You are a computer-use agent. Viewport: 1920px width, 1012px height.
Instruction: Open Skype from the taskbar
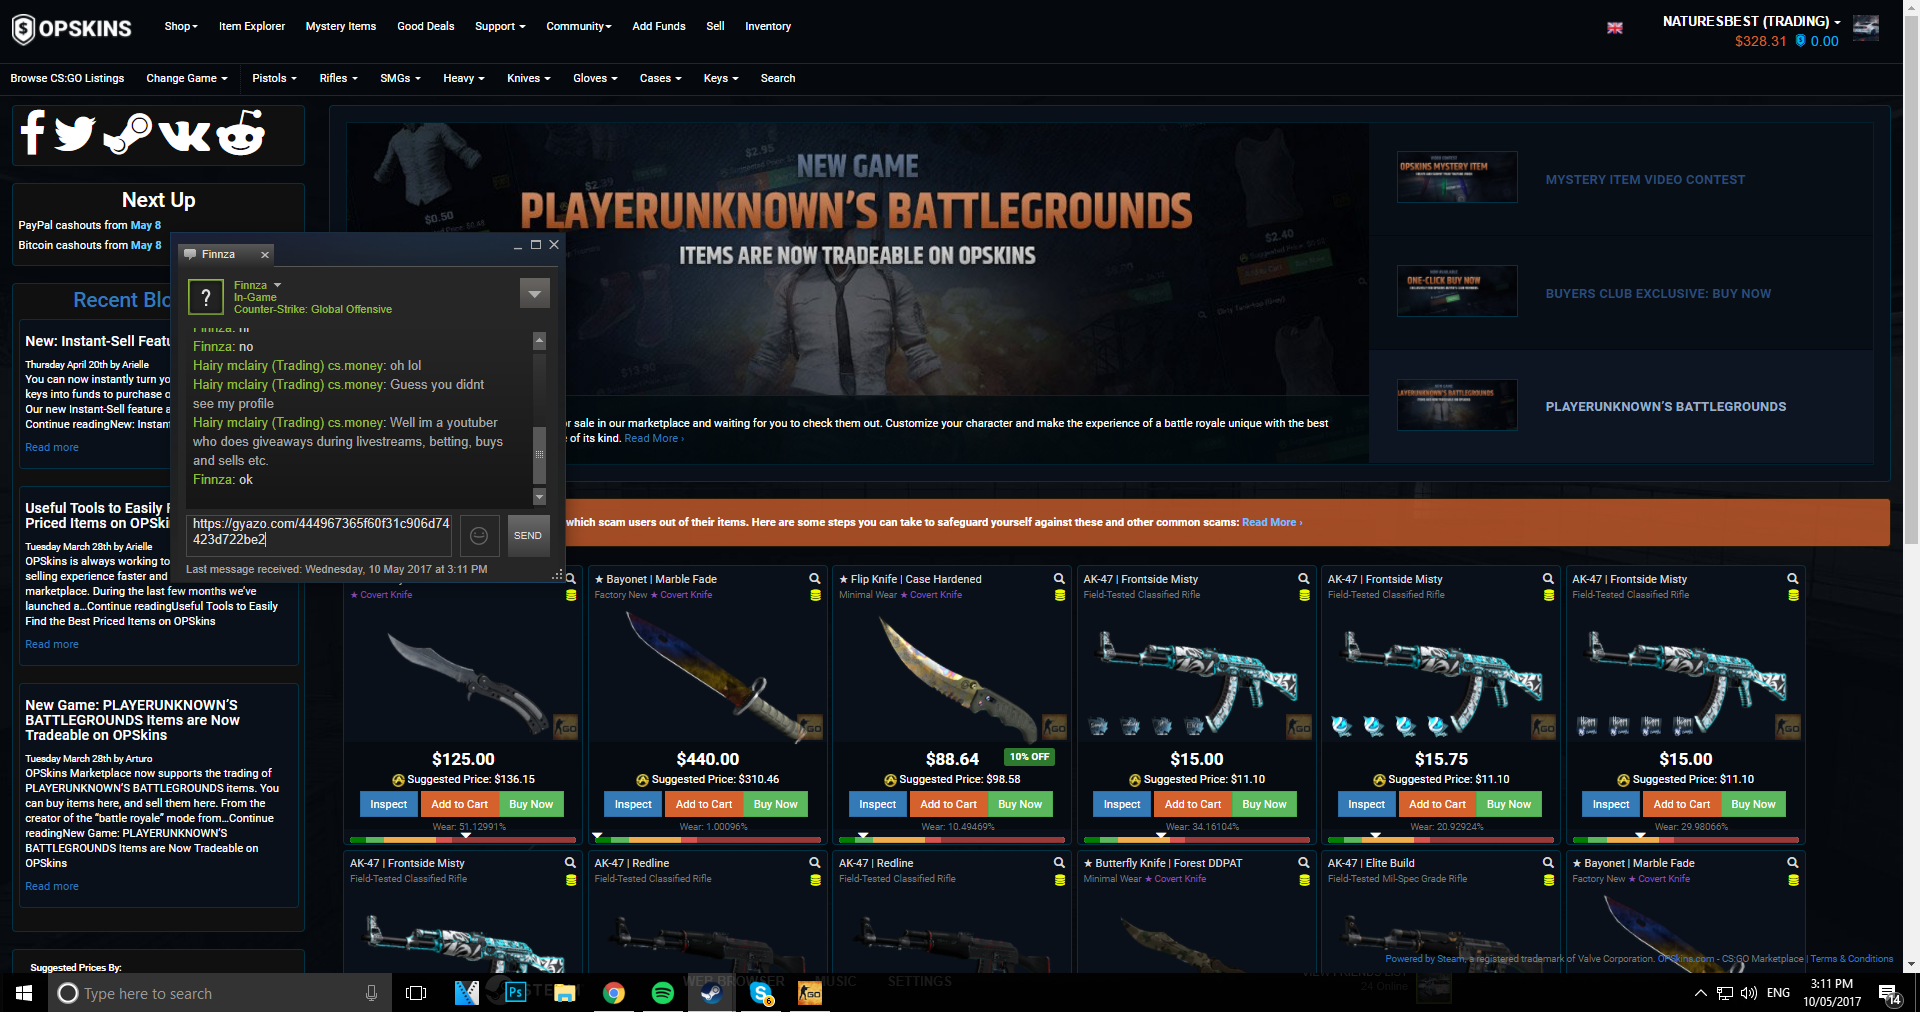click(x=761, y=993)
